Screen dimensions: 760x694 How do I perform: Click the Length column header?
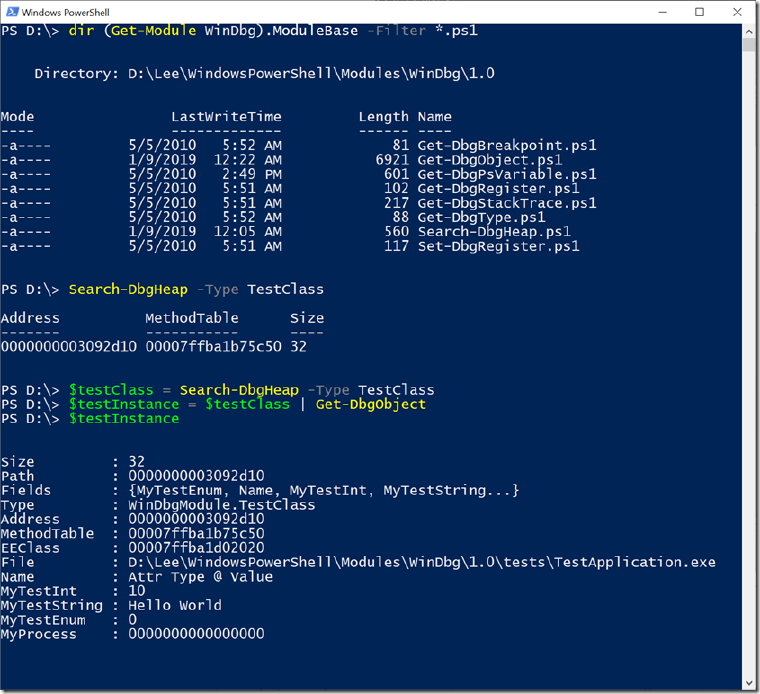click(x=383, y=117)
